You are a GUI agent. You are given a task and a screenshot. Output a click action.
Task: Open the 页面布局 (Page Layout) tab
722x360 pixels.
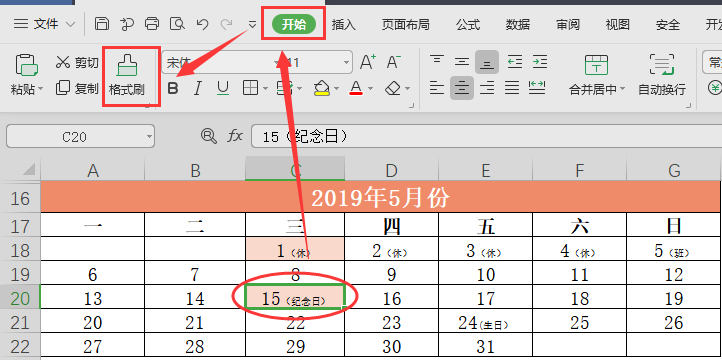tap(406, 24)
